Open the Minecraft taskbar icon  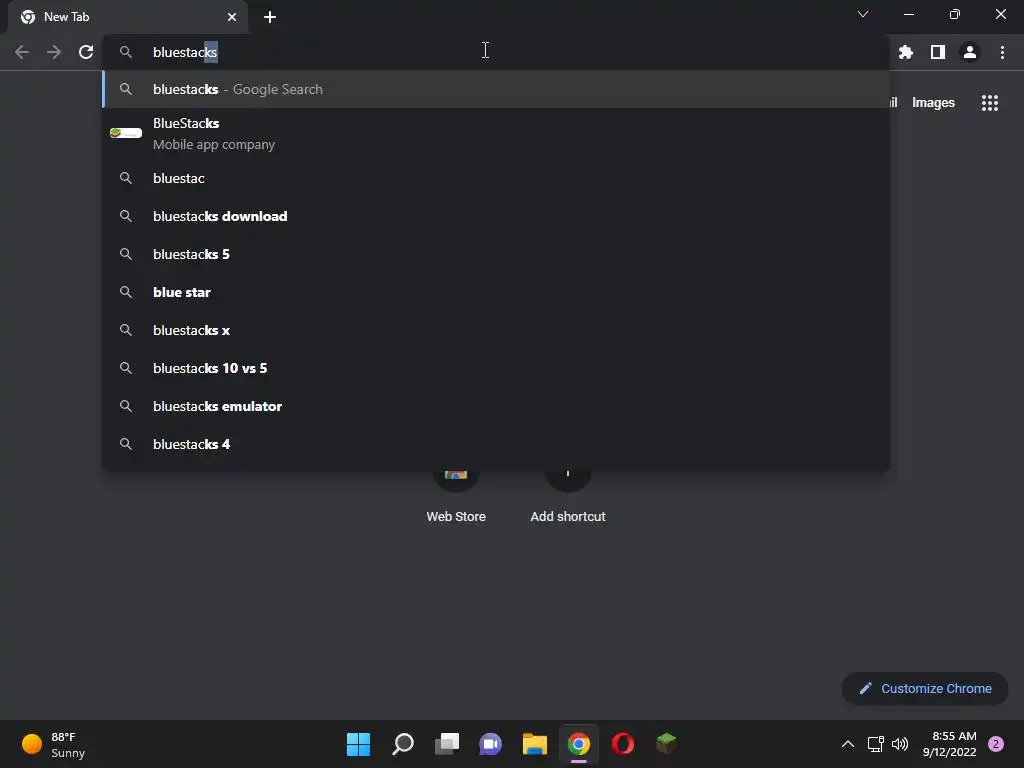point(666,743)
